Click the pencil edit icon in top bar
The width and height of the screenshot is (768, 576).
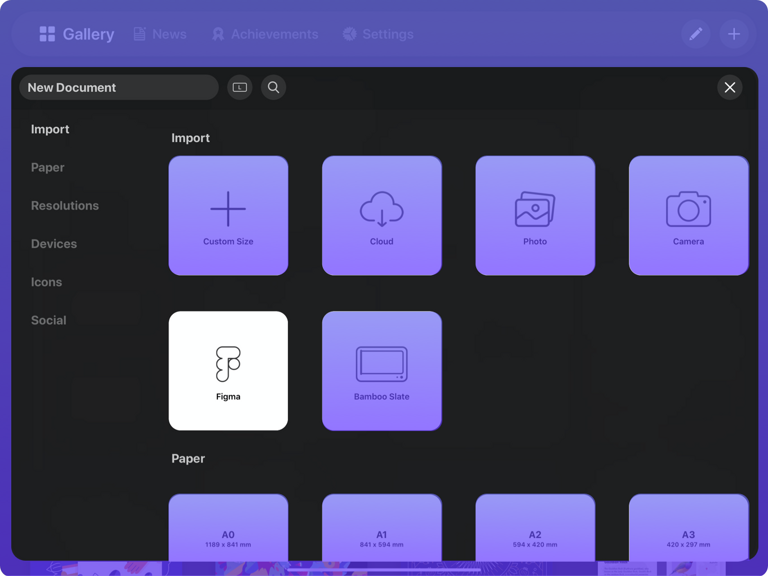tap(696, 34)
